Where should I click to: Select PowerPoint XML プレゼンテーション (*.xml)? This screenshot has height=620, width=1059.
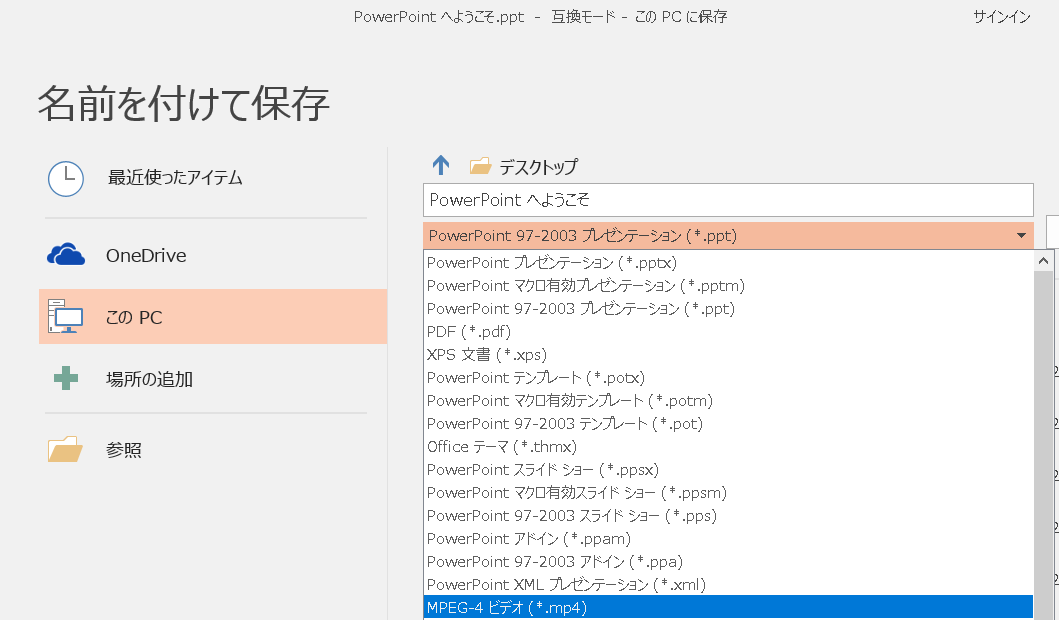tap(728, 584)
